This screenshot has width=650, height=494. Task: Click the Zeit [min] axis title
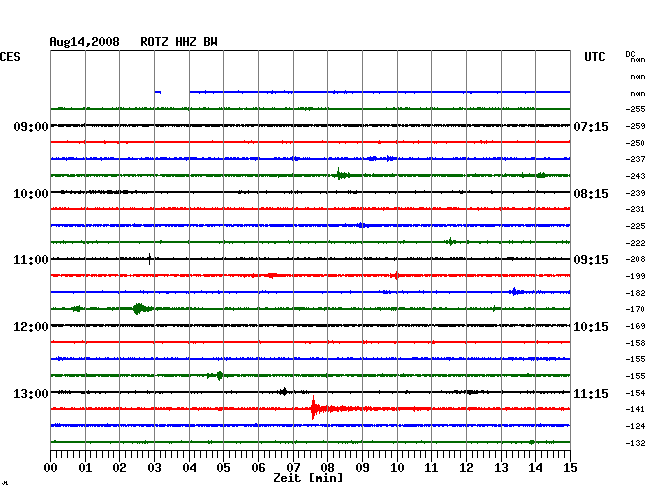[x=308, y=478]
